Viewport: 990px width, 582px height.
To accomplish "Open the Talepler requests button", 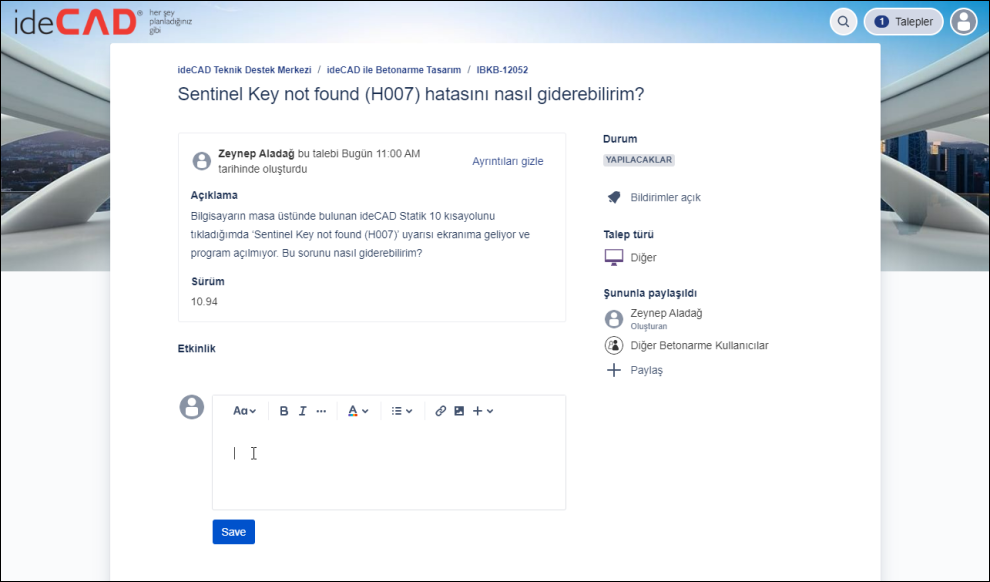I will [x=904, y=21].
